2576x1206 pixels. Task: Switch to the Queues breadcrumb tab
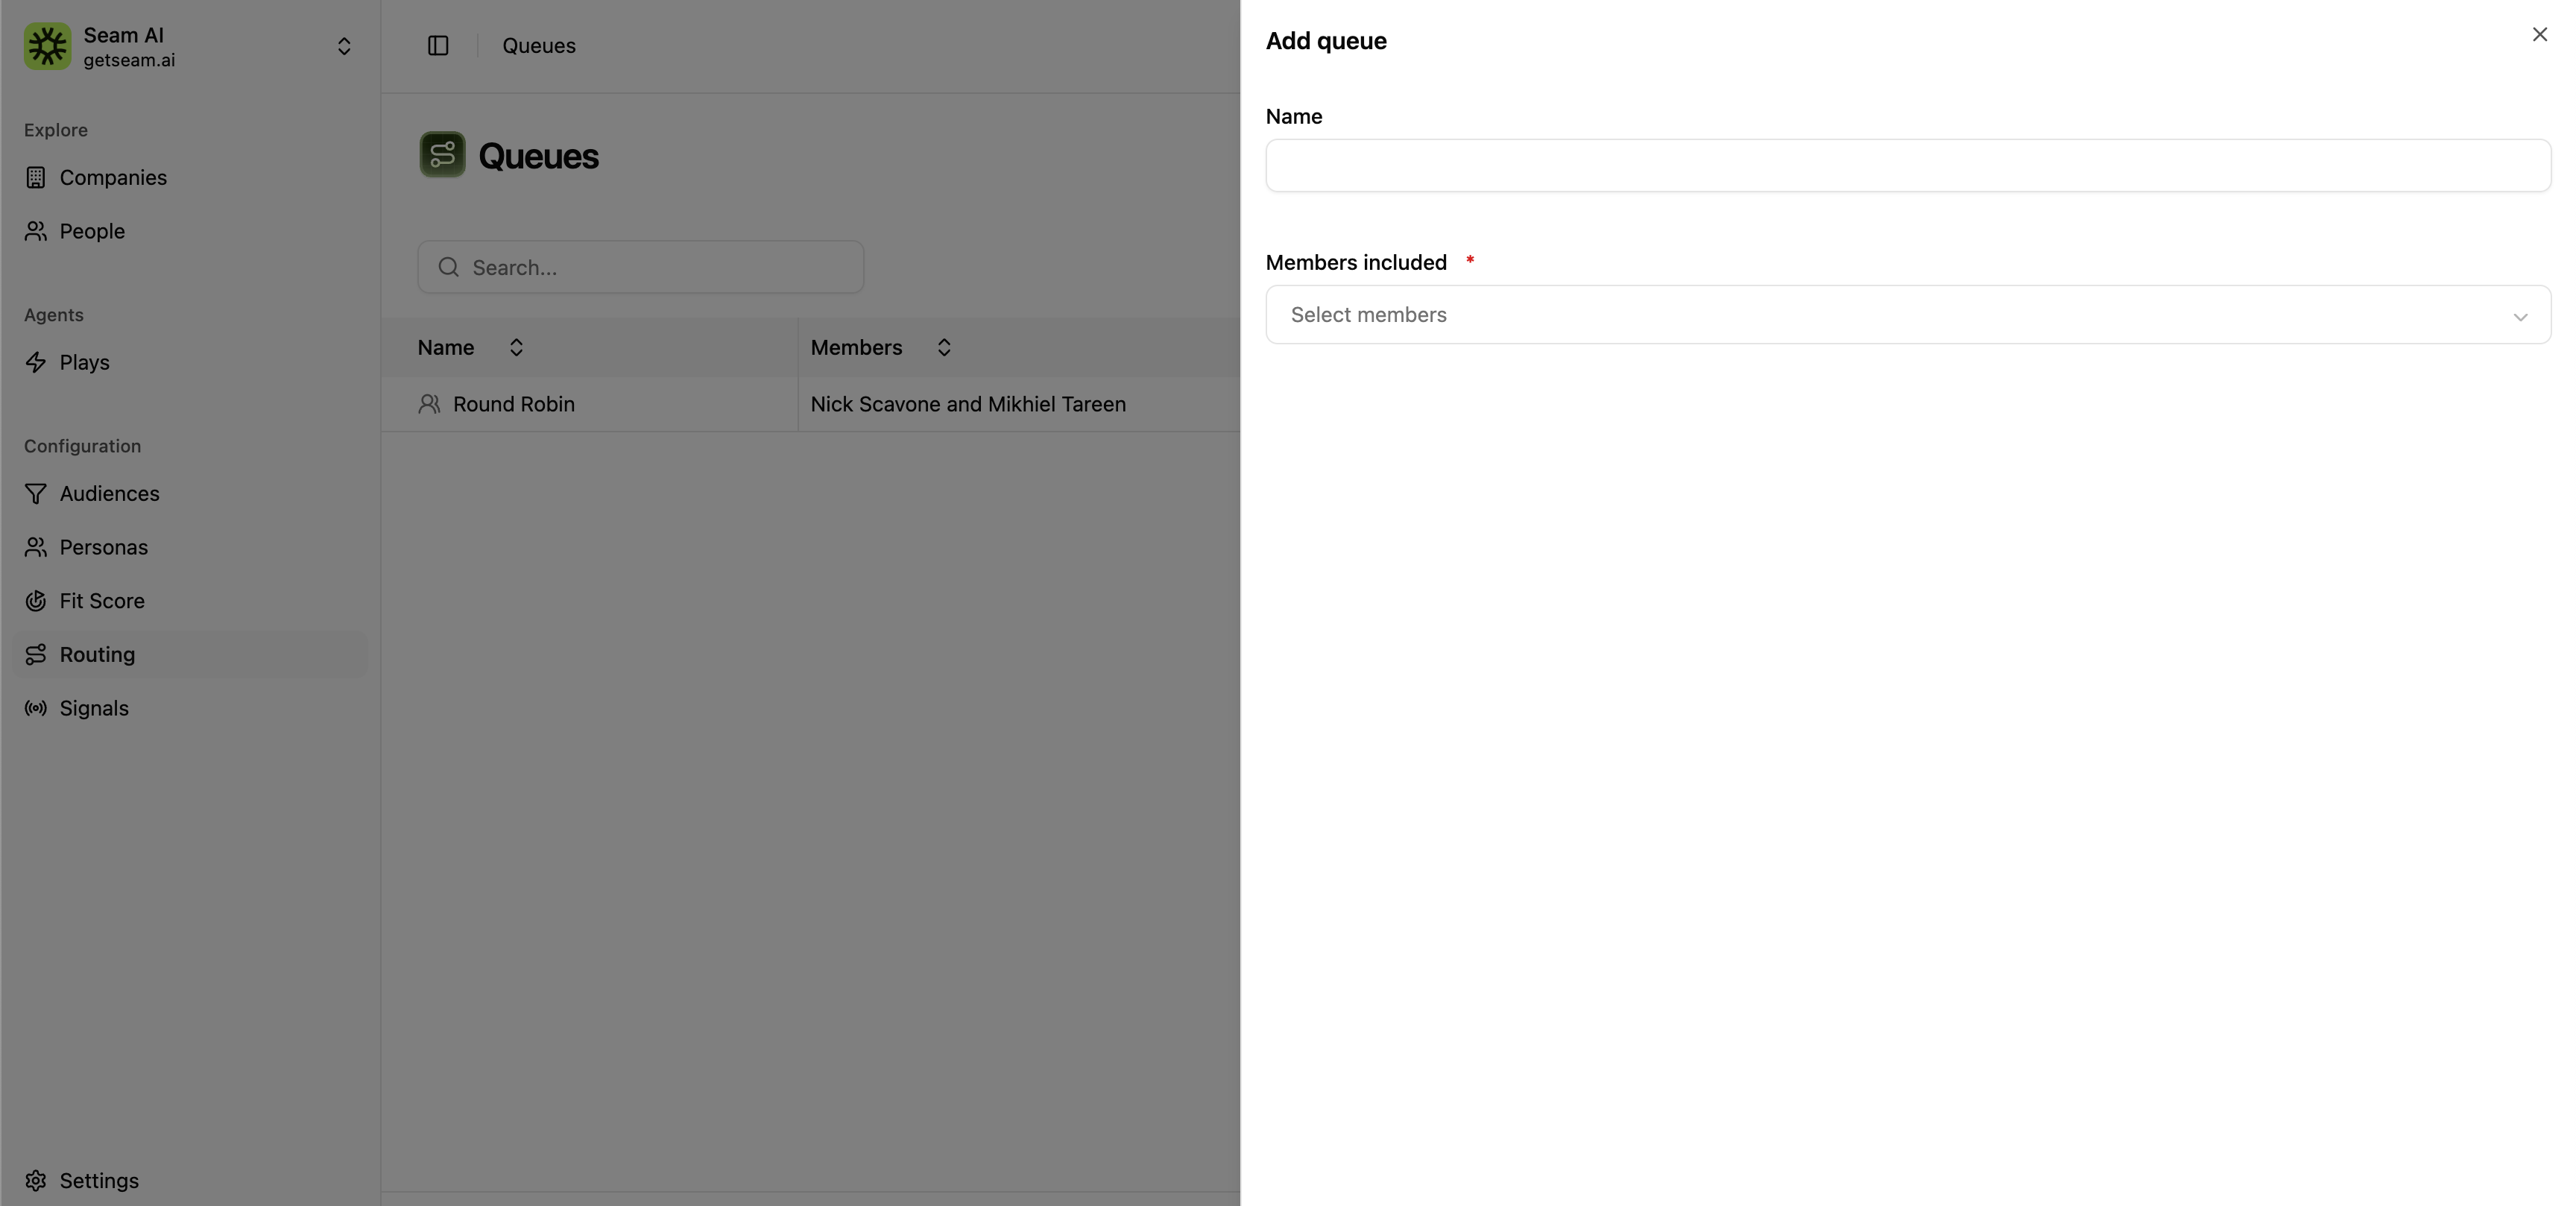pos(539,45)
